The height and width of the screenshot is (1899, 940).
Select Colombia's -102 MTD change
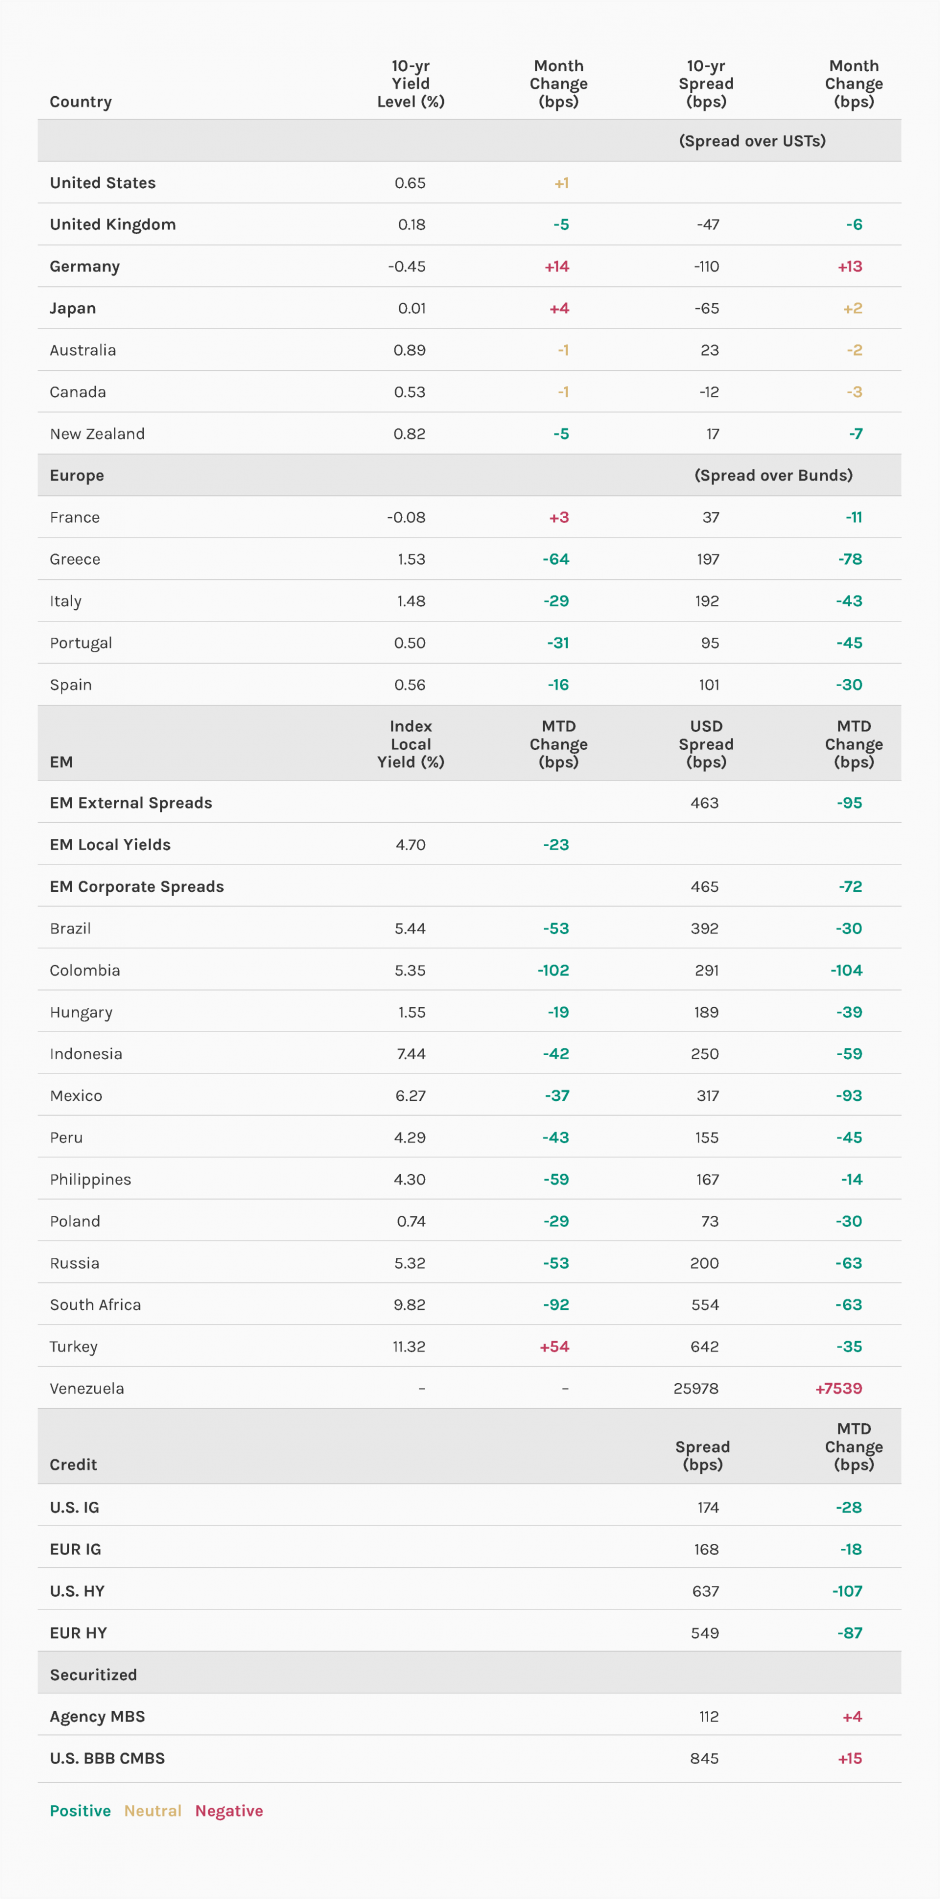click(x=553, y=971)
